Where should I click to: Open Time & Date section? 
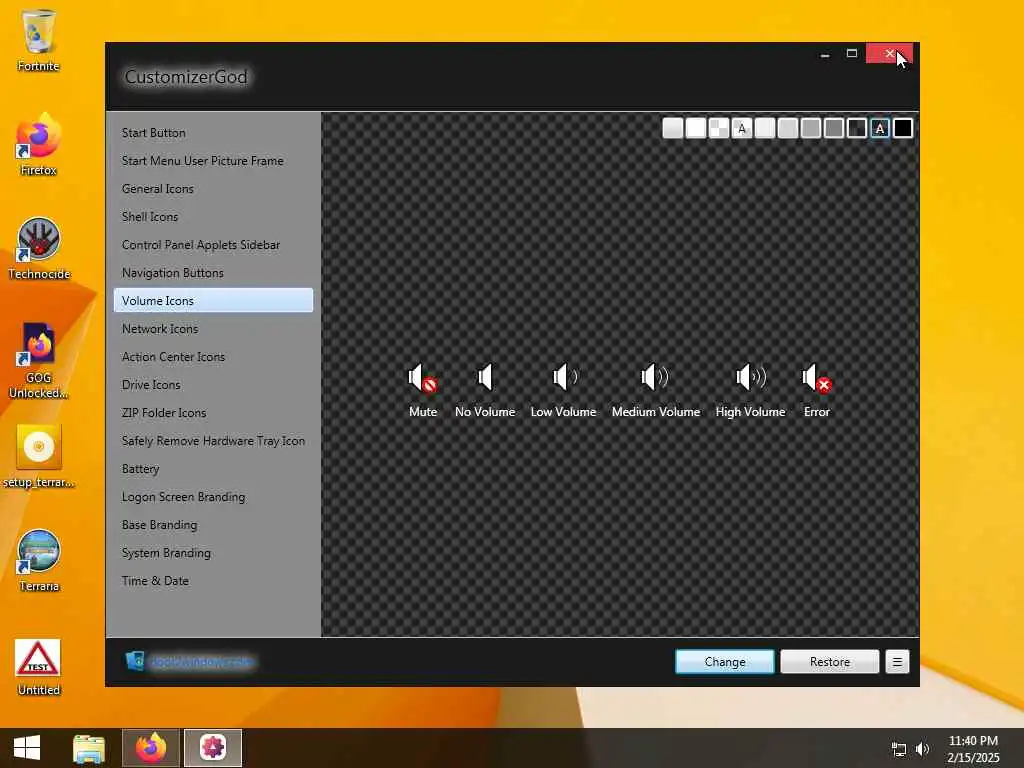(213, 581)
